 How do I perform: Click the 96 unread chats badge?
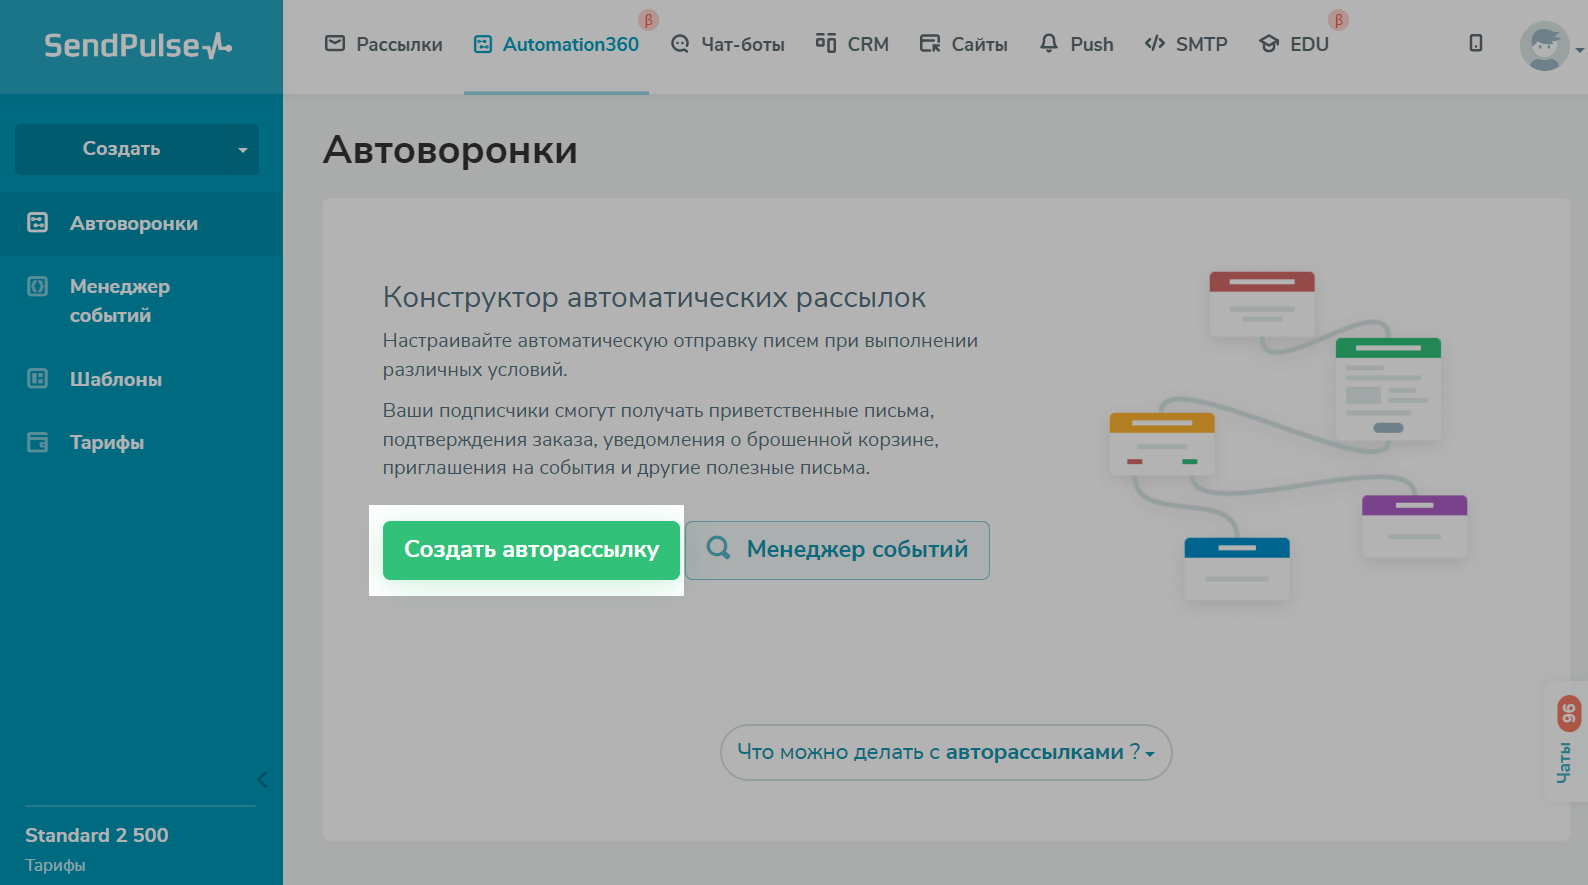1568,713
